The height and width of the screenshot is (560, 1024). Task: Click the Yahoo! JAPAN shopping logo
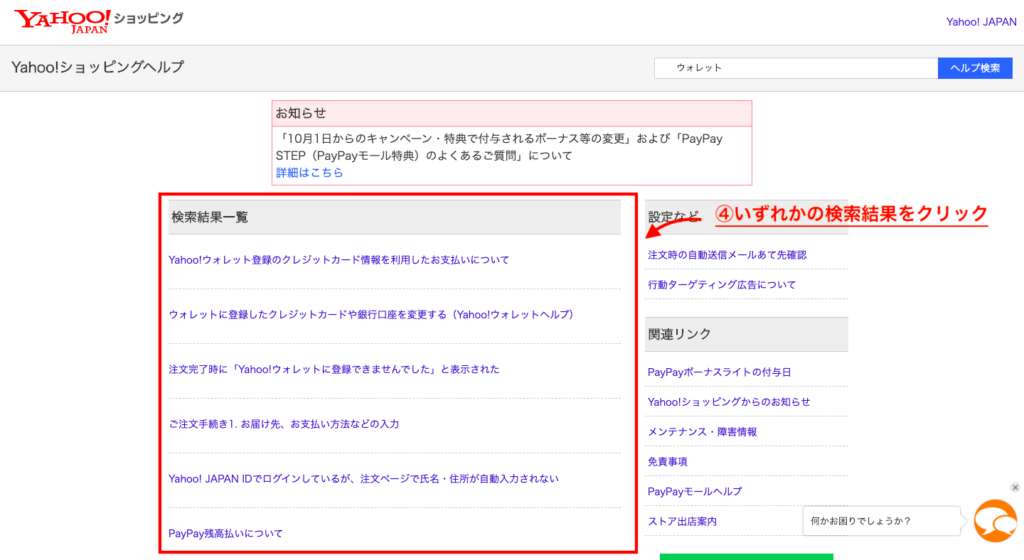tap(99, 21)
